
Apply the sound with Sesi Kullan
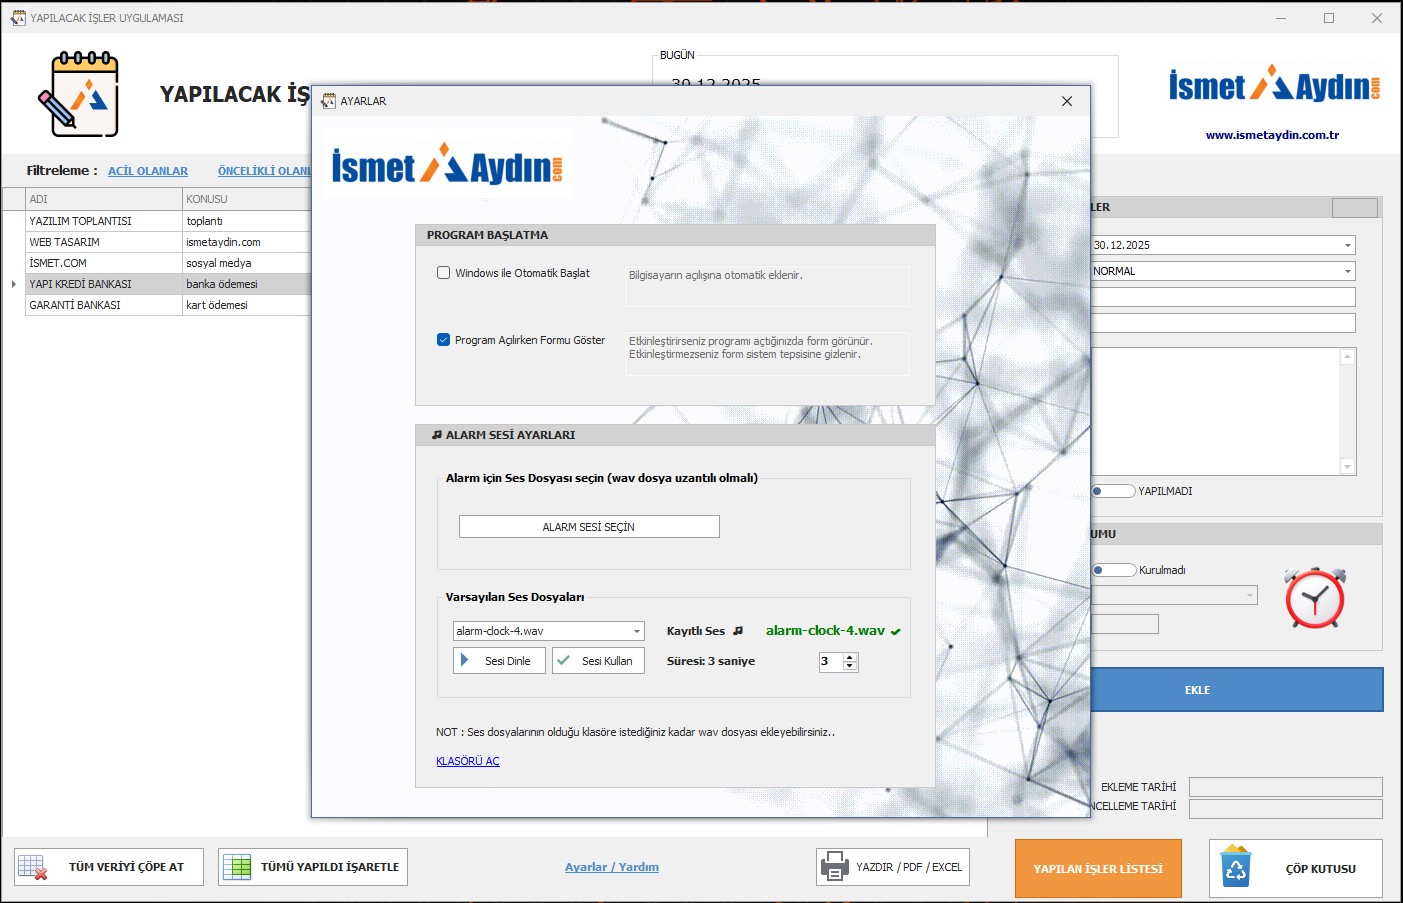click(597, 661)
